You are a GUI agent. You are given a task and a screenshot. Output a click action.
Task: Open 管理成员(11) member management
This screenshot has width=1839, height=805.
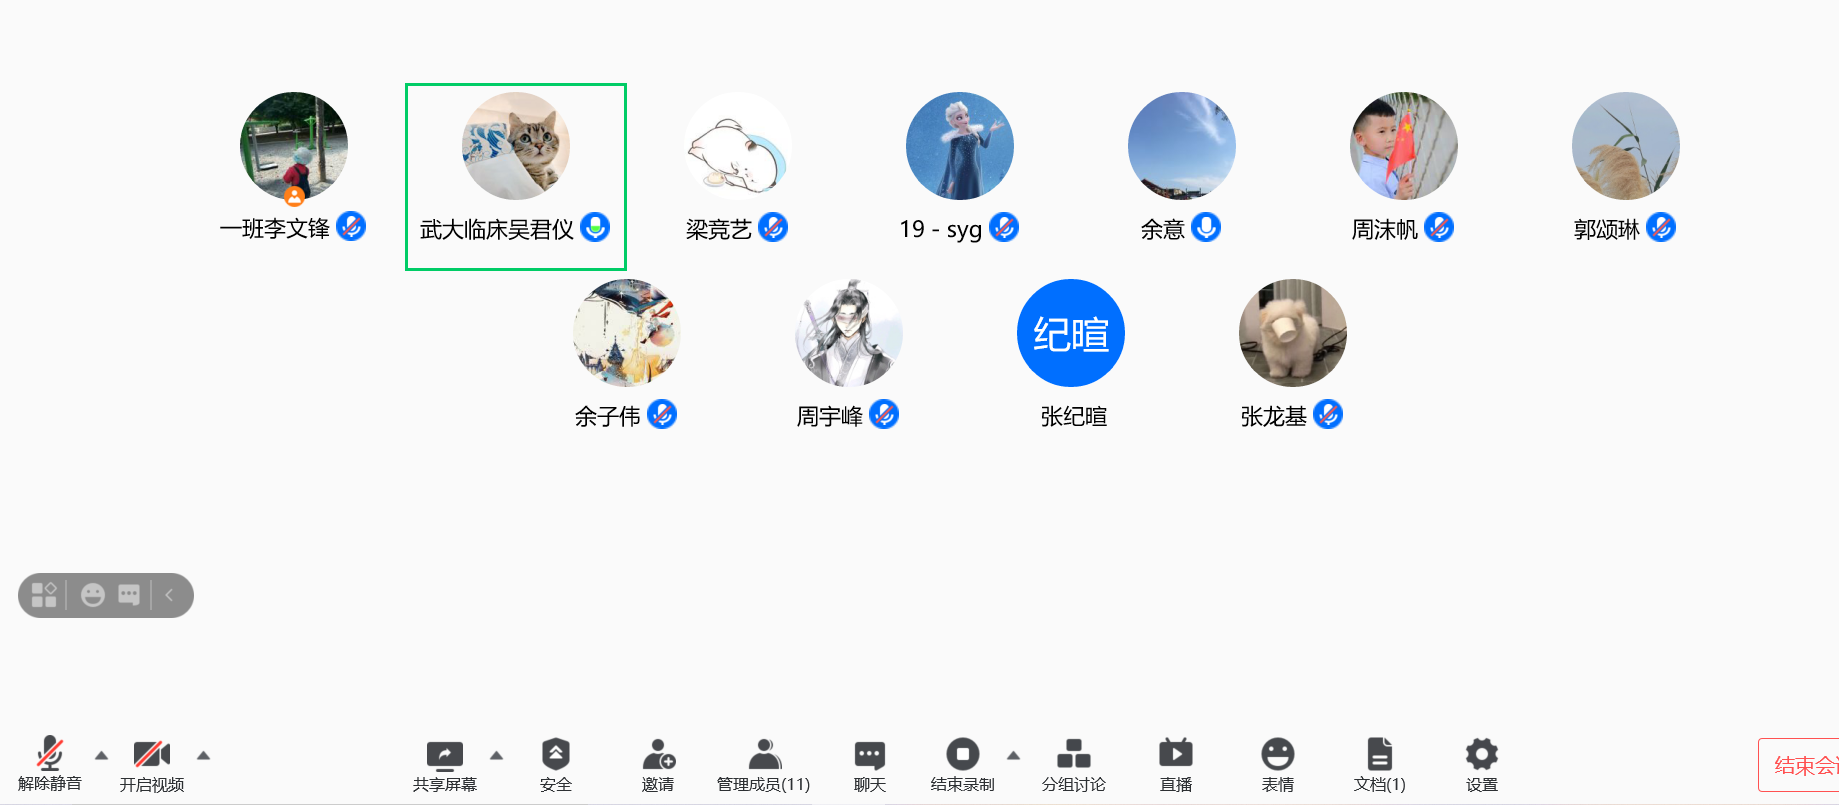point(764,766)
